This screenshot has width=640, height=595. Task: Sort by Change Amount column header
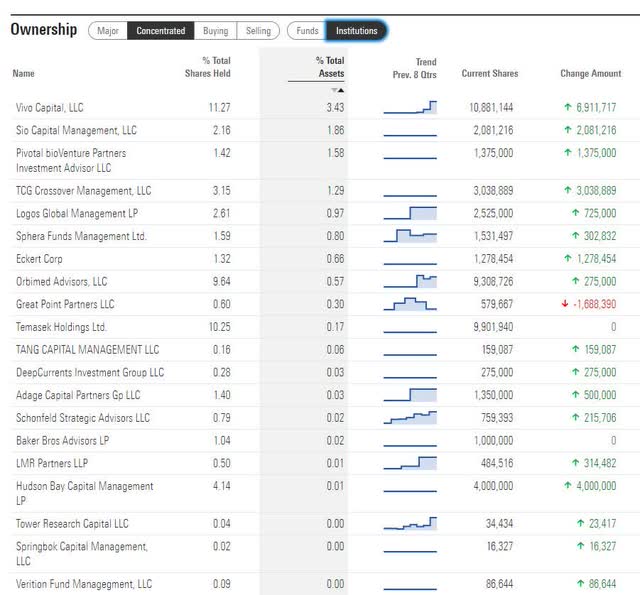pos(591,73)
